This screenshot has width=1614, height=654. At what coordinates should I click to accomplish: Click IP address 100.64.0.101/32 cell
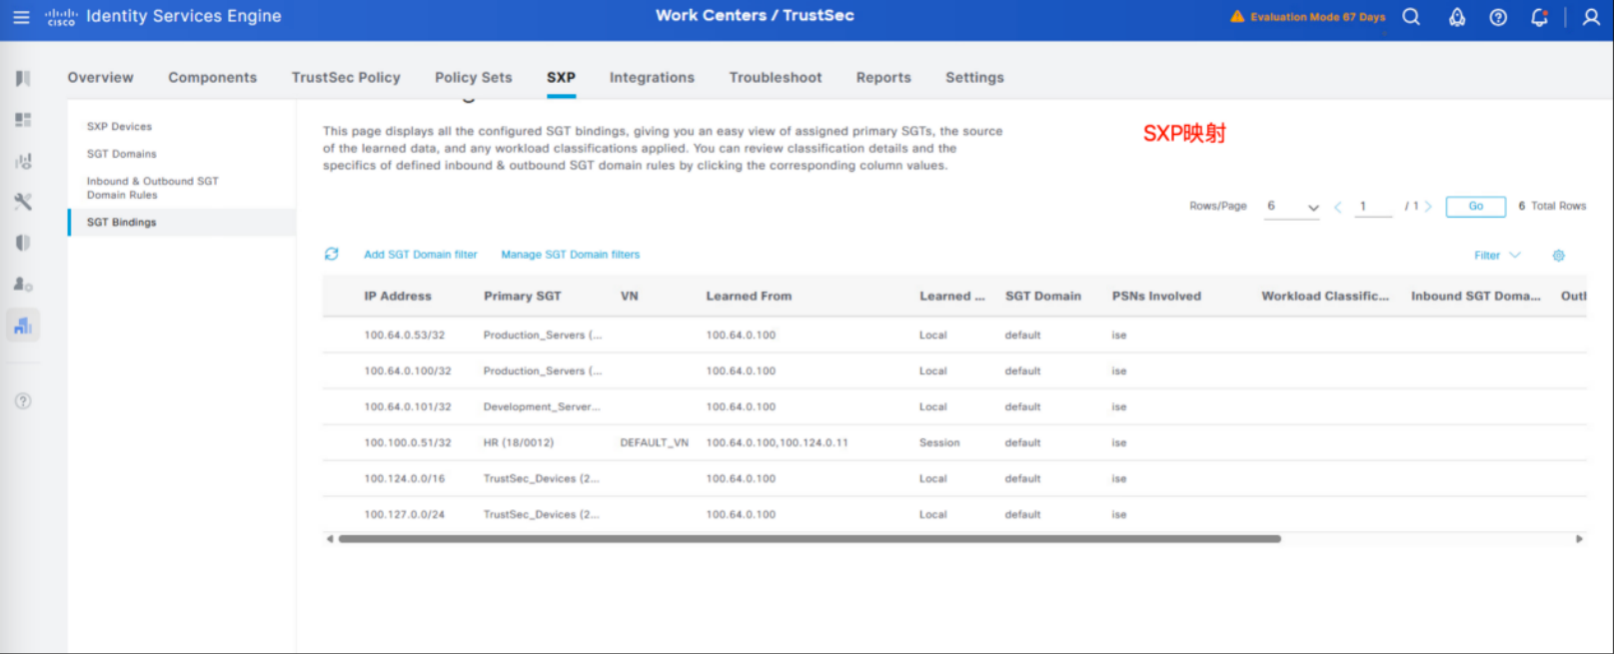click(407, 407)
